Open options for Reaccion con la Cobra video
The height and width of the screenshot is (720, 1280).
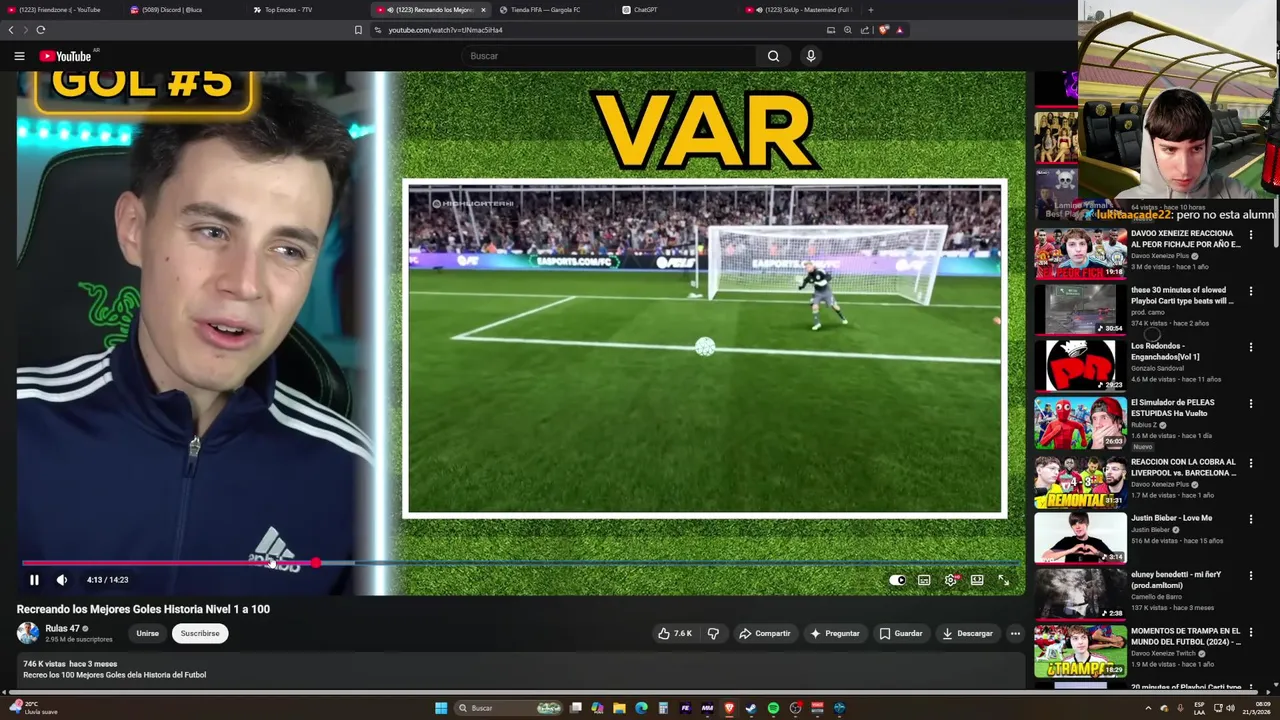1251,463
